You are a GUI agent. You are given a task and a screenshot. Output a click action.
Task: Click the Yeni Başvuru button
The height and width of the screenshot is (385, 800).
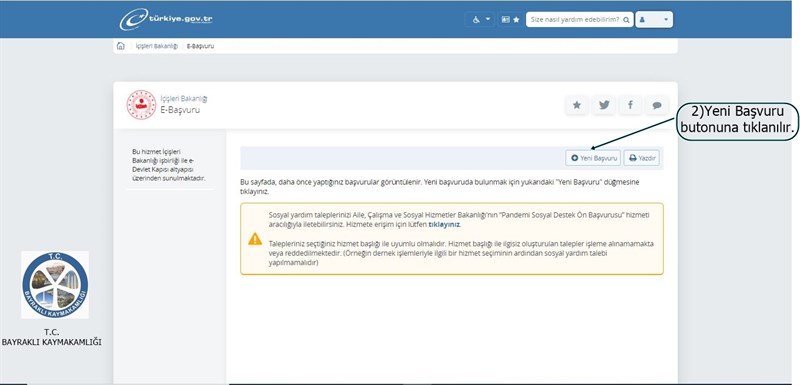593,158
